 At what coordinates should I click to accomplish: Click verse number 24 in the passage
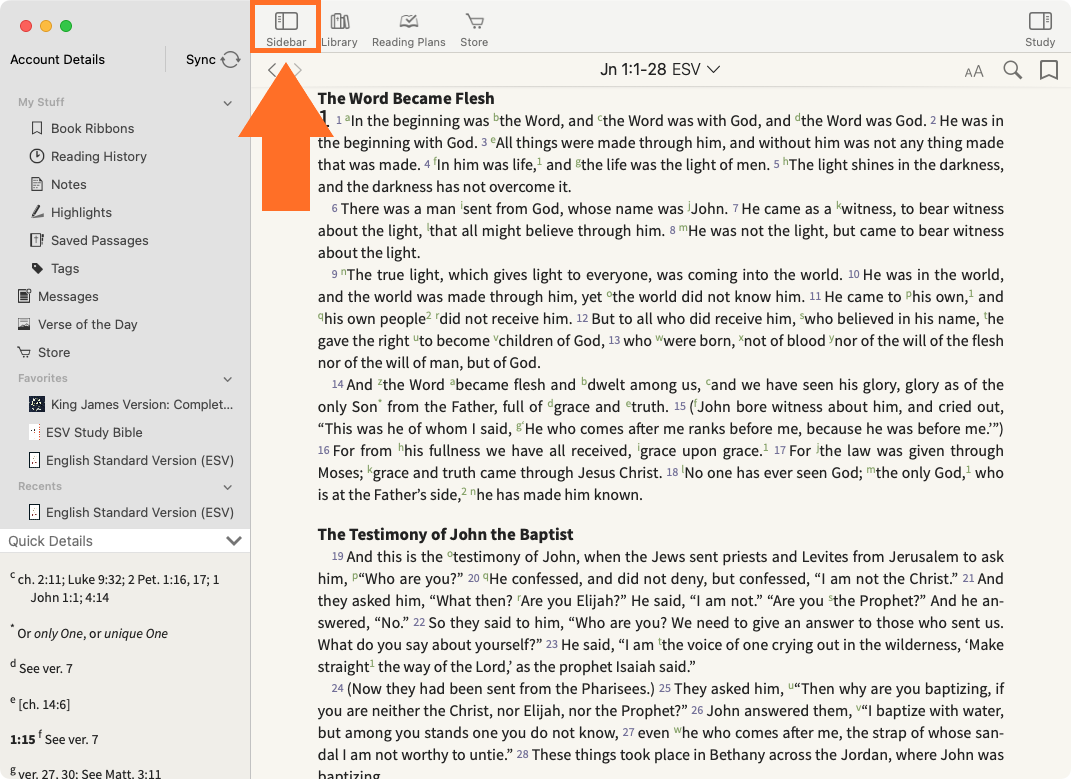[x=337, y=689]
